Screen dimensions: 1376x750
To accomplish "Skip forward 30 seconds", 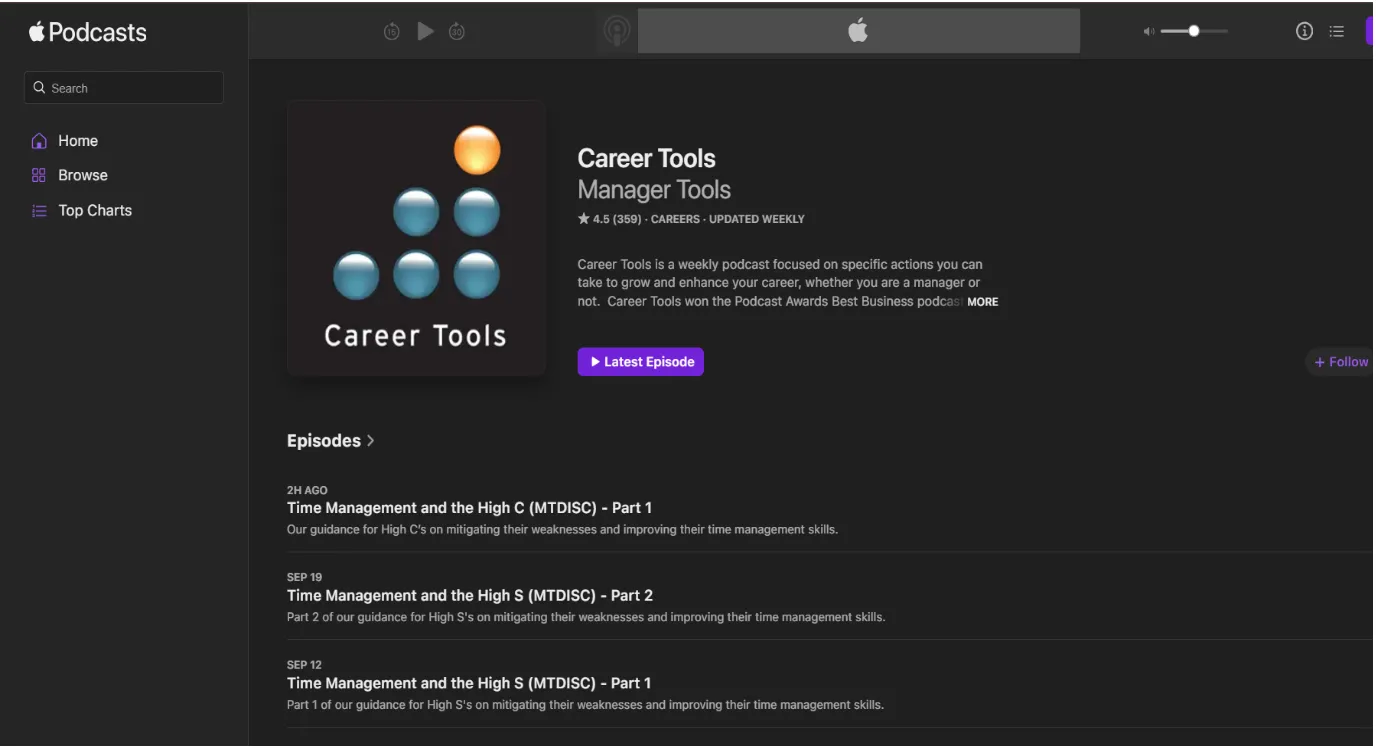I will pyautogui.click(x=457, y=32).
